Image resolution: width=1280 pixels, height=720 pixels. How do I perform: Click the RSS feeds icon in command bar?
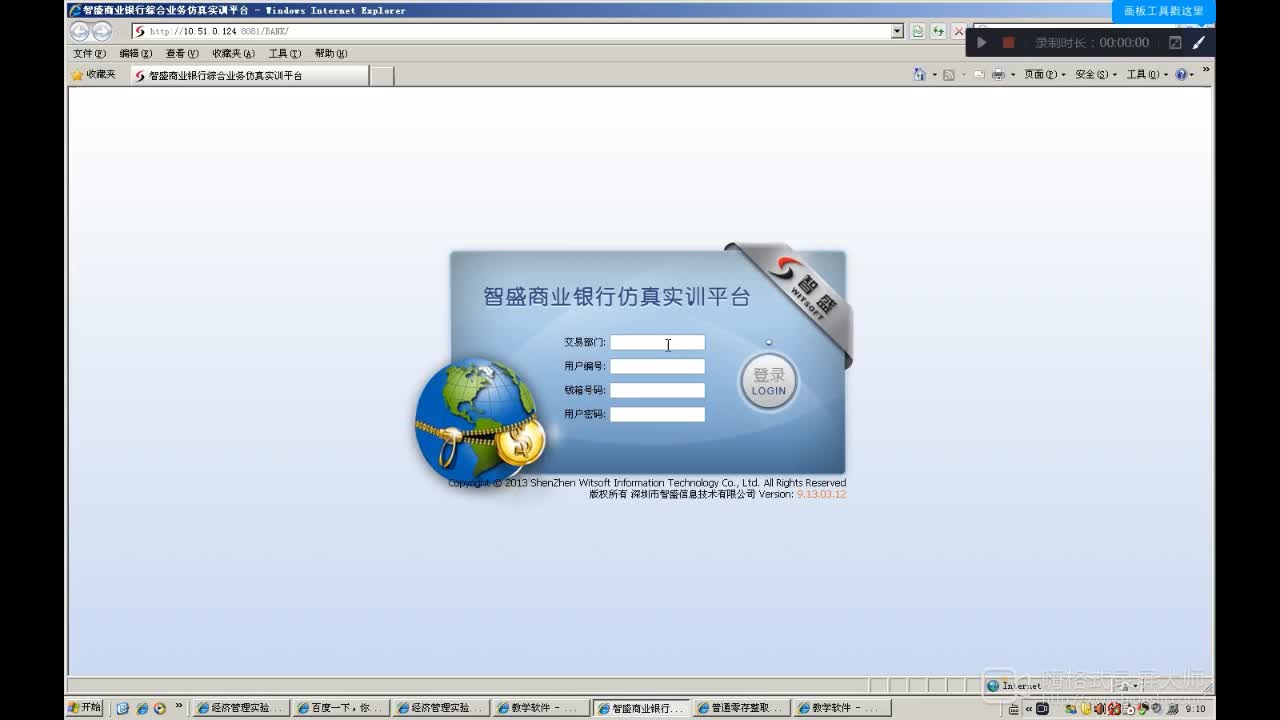[948, 75]
